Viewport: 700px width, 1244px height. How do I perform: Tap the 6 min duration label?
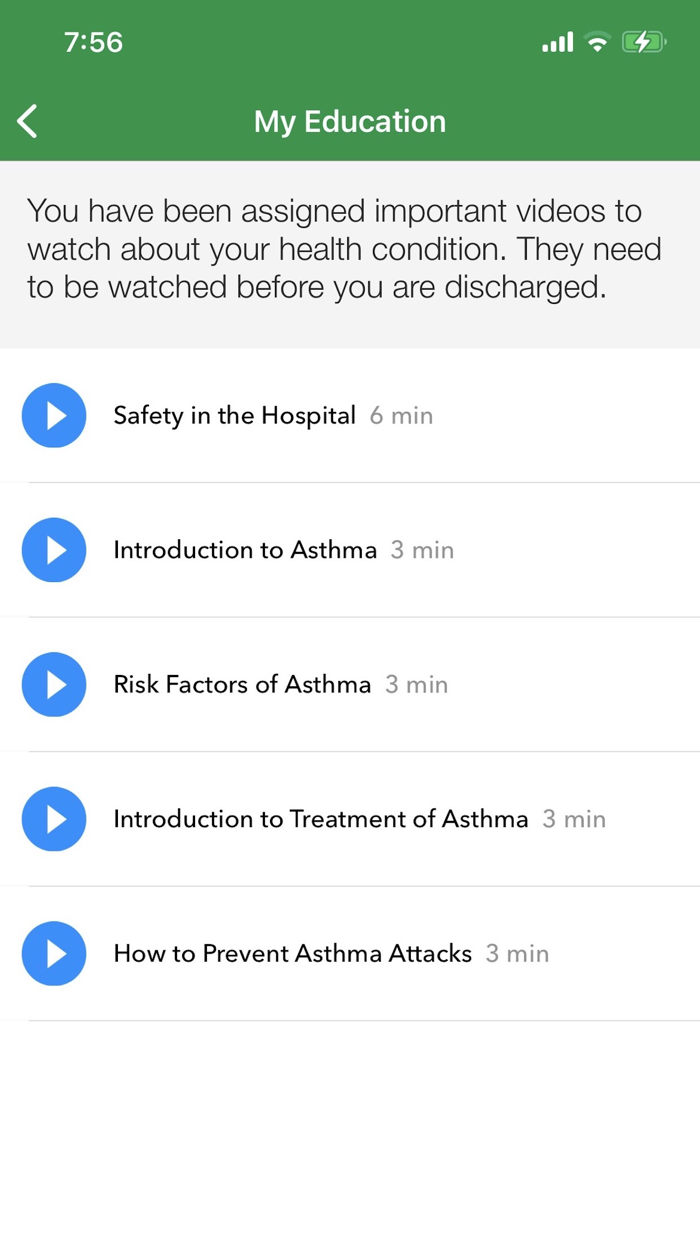(x=401, y=415)
